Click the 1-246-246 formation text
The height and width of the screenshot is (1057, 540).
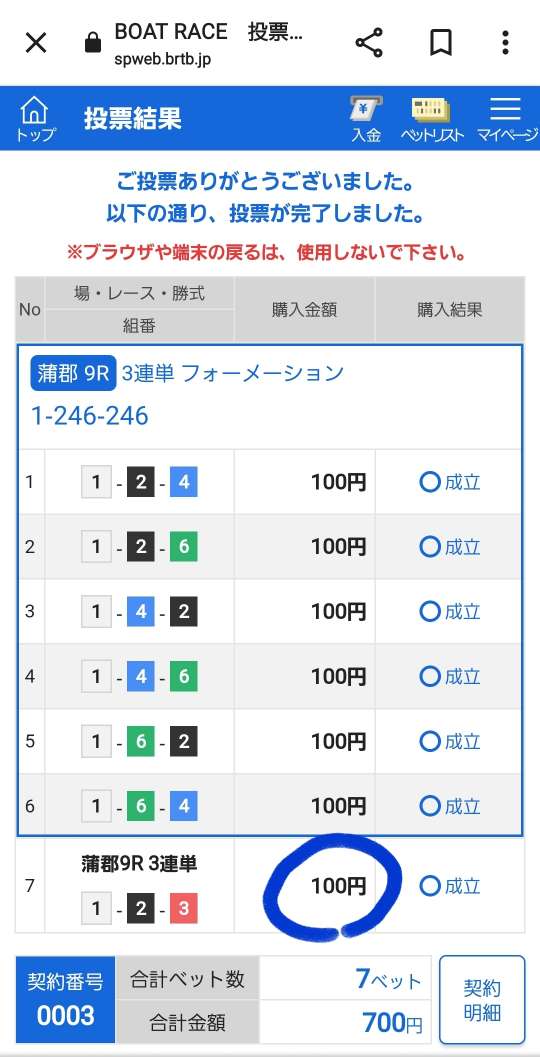(90, 416)
